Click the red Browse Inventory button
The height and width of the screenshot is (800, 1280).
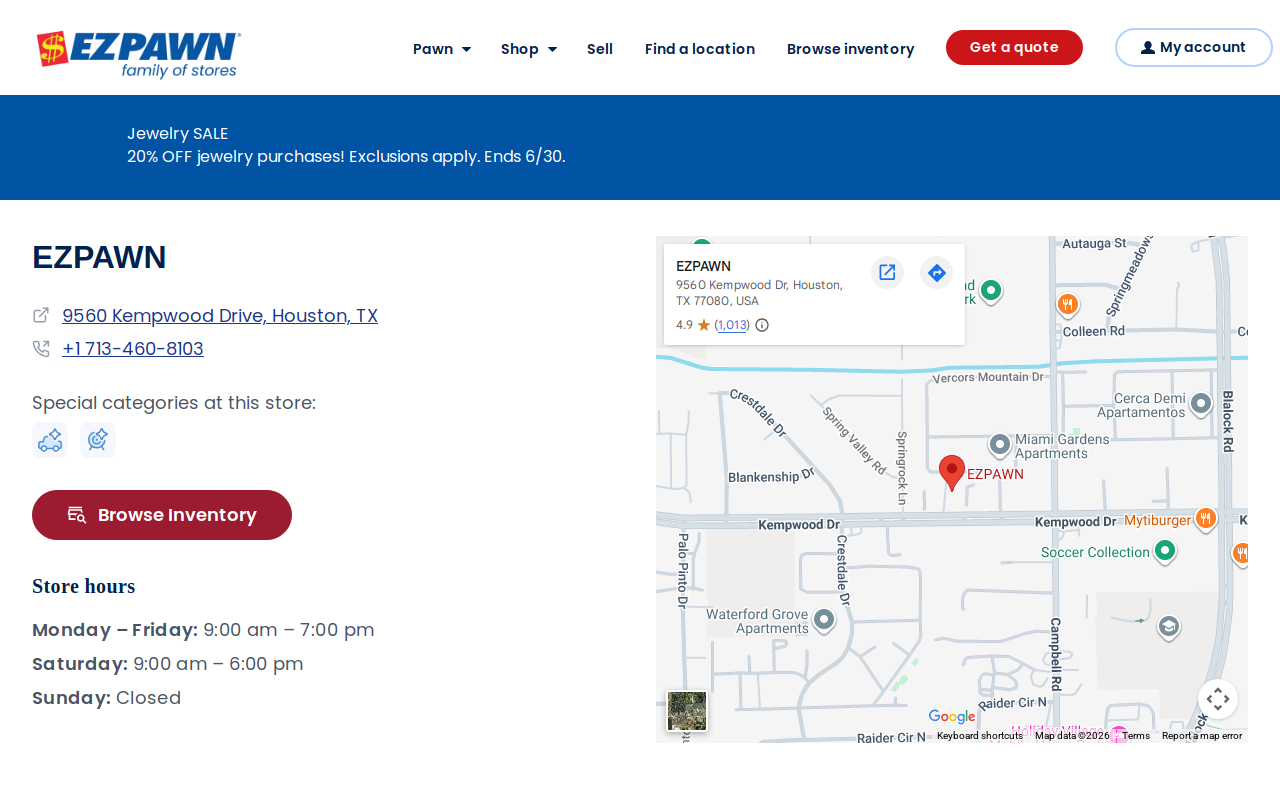(x=162, y=515)
